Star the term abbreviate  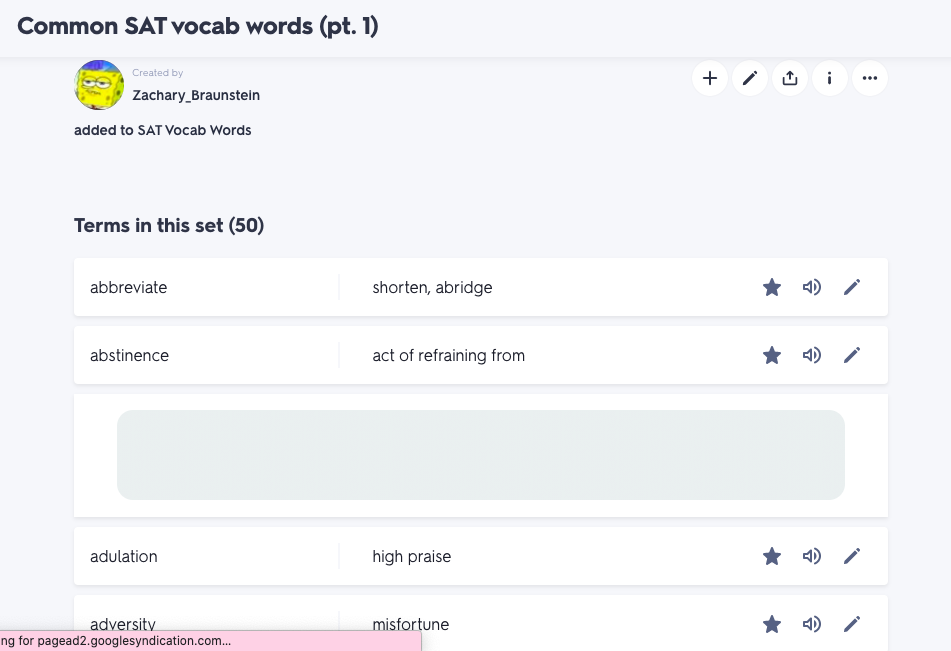pyautogui.click(x=772, y=288)
